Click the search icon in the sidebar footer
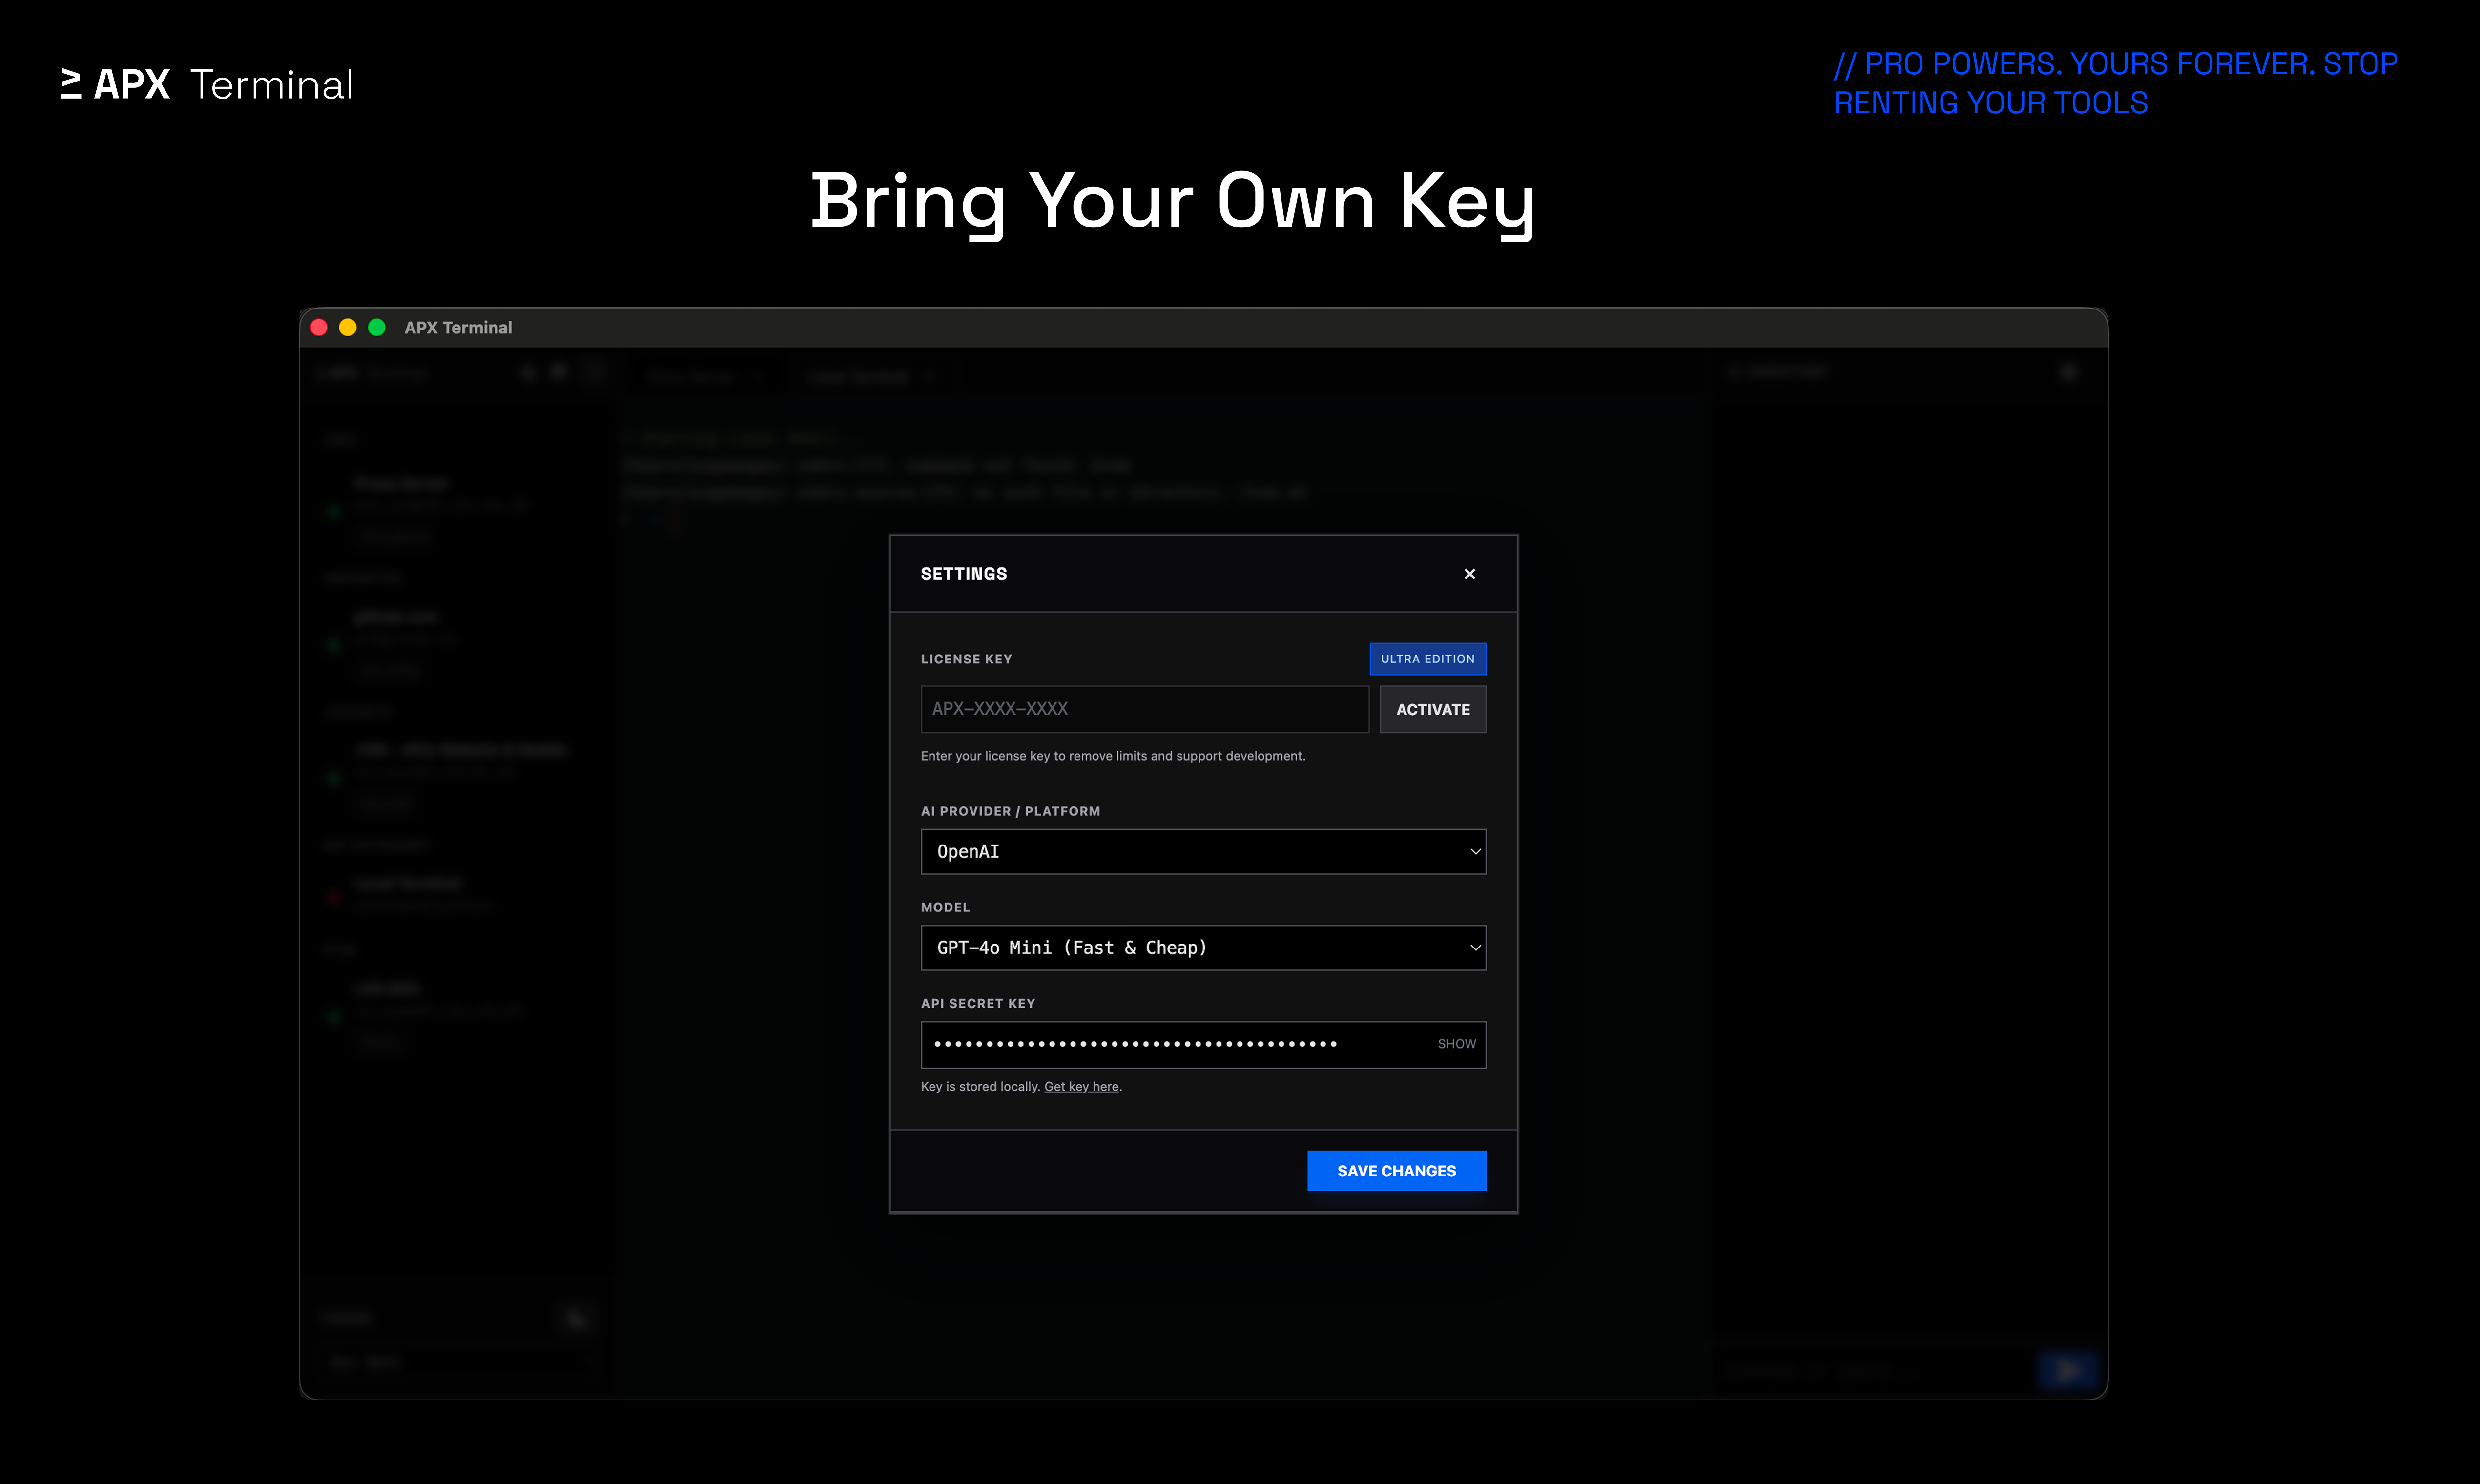 (576, 1319)
